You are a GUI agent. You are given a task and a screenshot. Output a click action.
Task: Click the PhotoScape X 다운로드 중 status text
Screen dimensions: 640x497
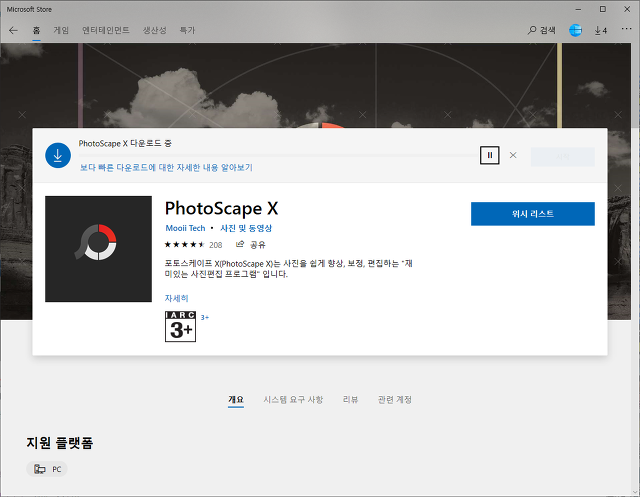click(125, 144)
